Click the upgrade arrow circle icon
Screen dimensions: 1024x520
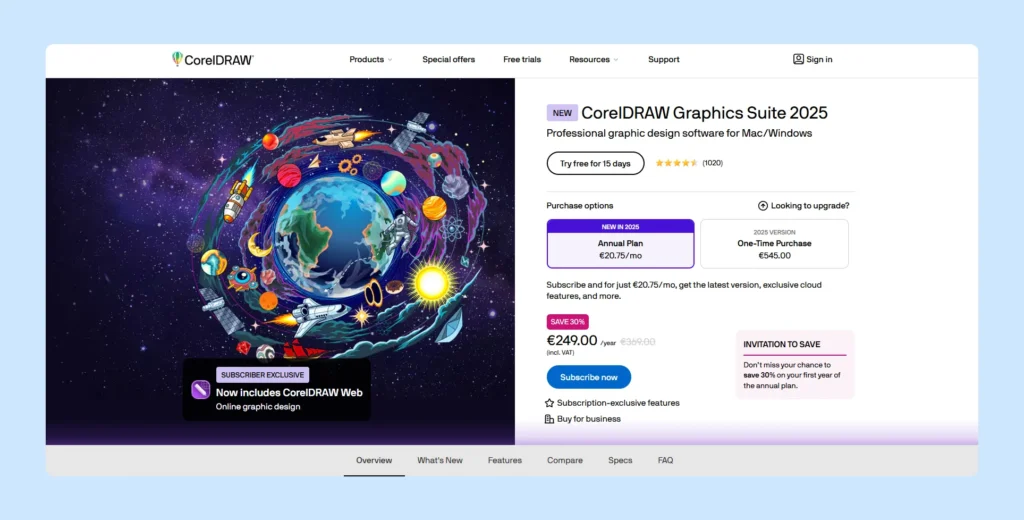(x=763, y=206)
